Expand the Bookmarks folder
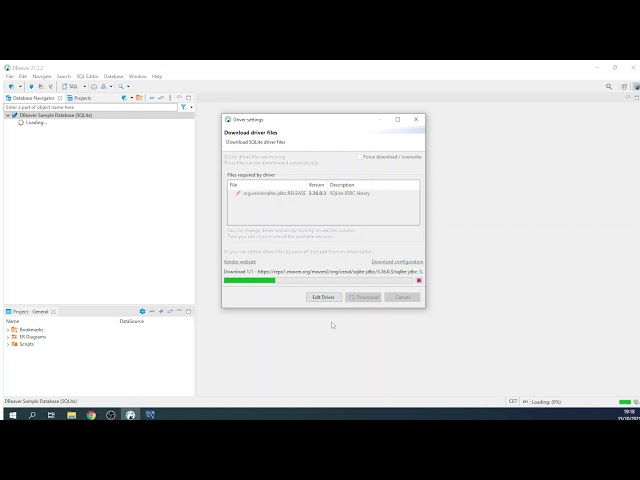The height and width of the screenshot is (480, 640). pyautogui.click(x=8, y=330)
